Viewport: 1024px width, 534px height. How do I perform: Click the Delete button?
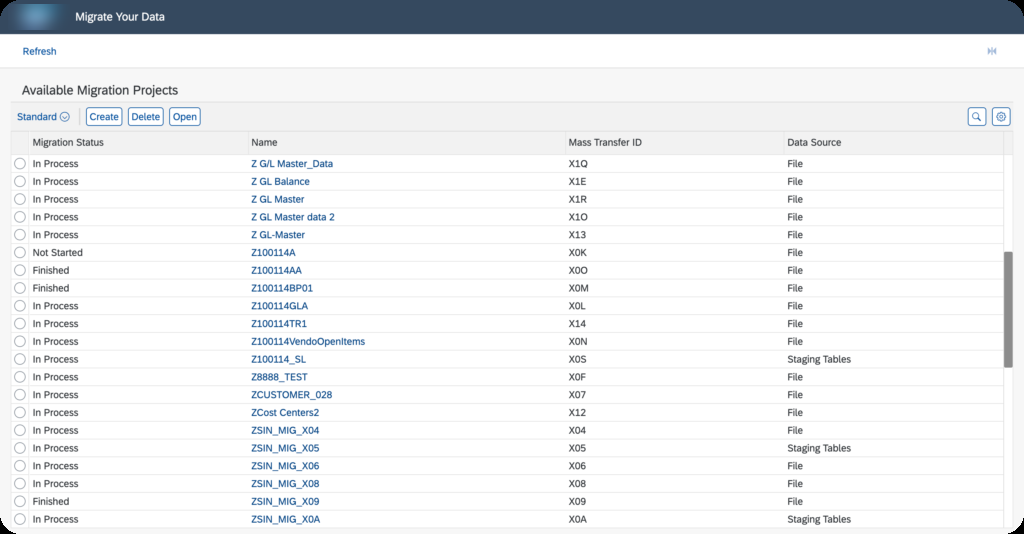pos(146,117)
